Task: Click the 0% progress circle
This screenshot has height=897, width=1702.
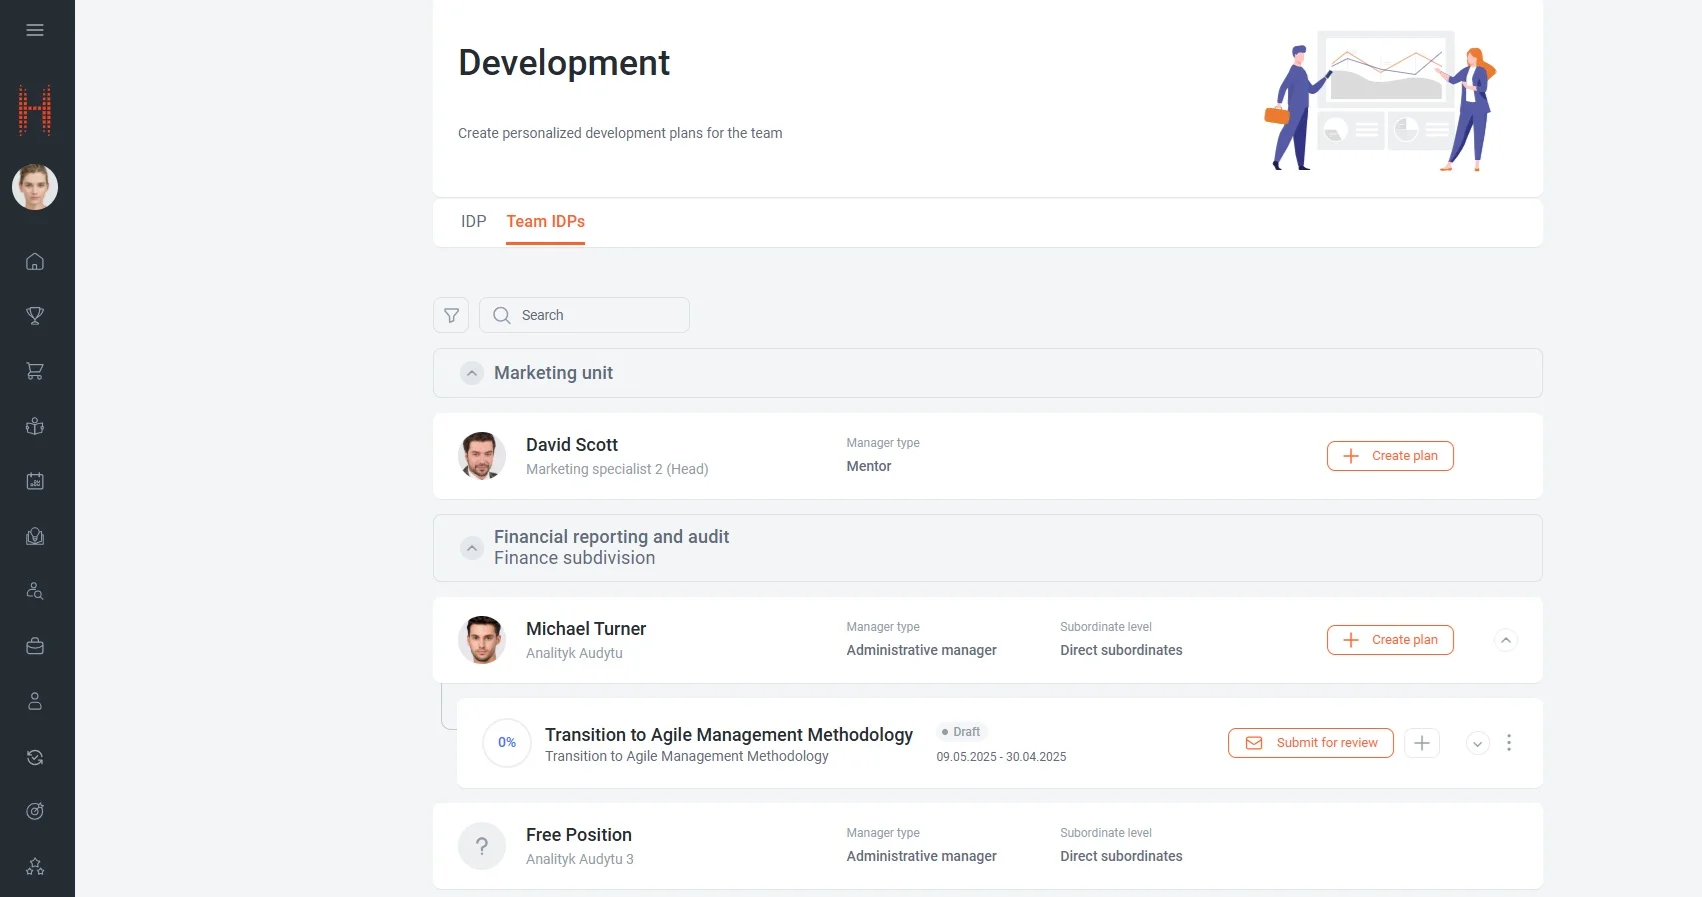Action: (x=507, y=743)
